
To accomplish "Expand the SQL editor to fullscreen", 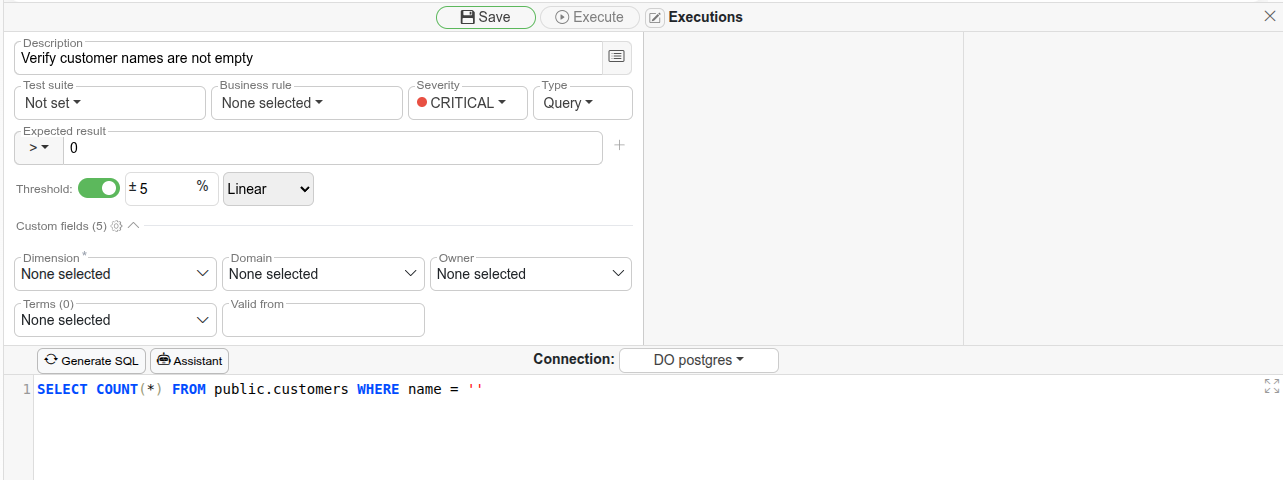I will (1272, 386).
